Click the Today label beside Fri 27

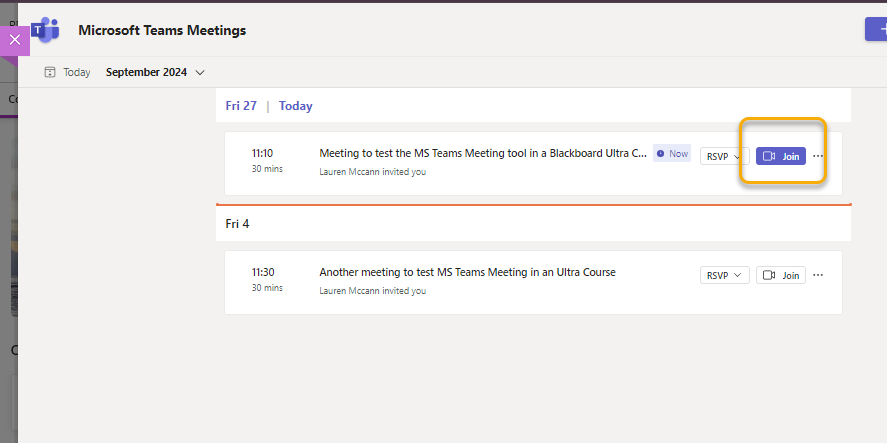tap(296, 106)
